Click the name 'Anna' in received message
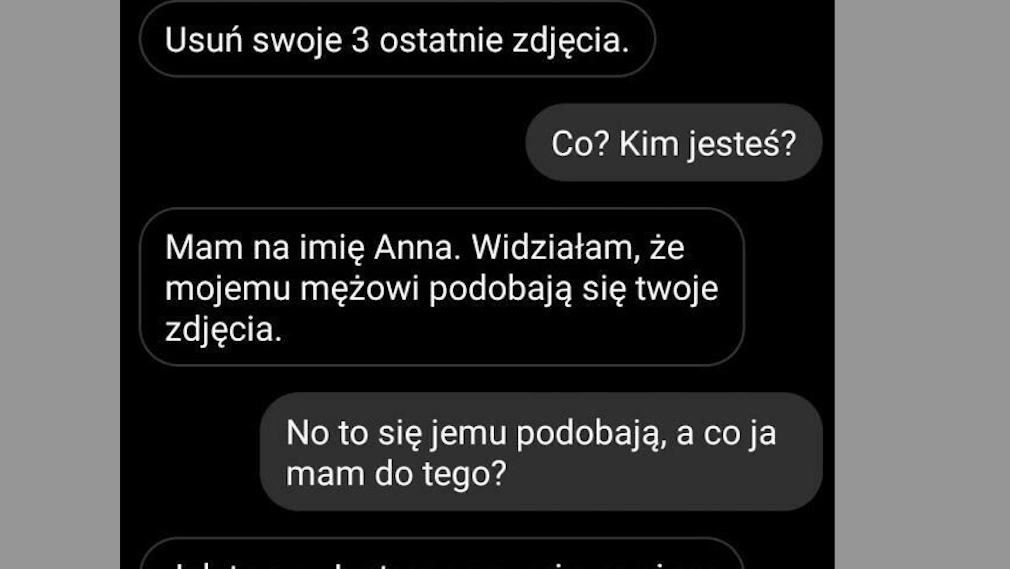The image size is (1010, 569). click(x=417, y=247)
